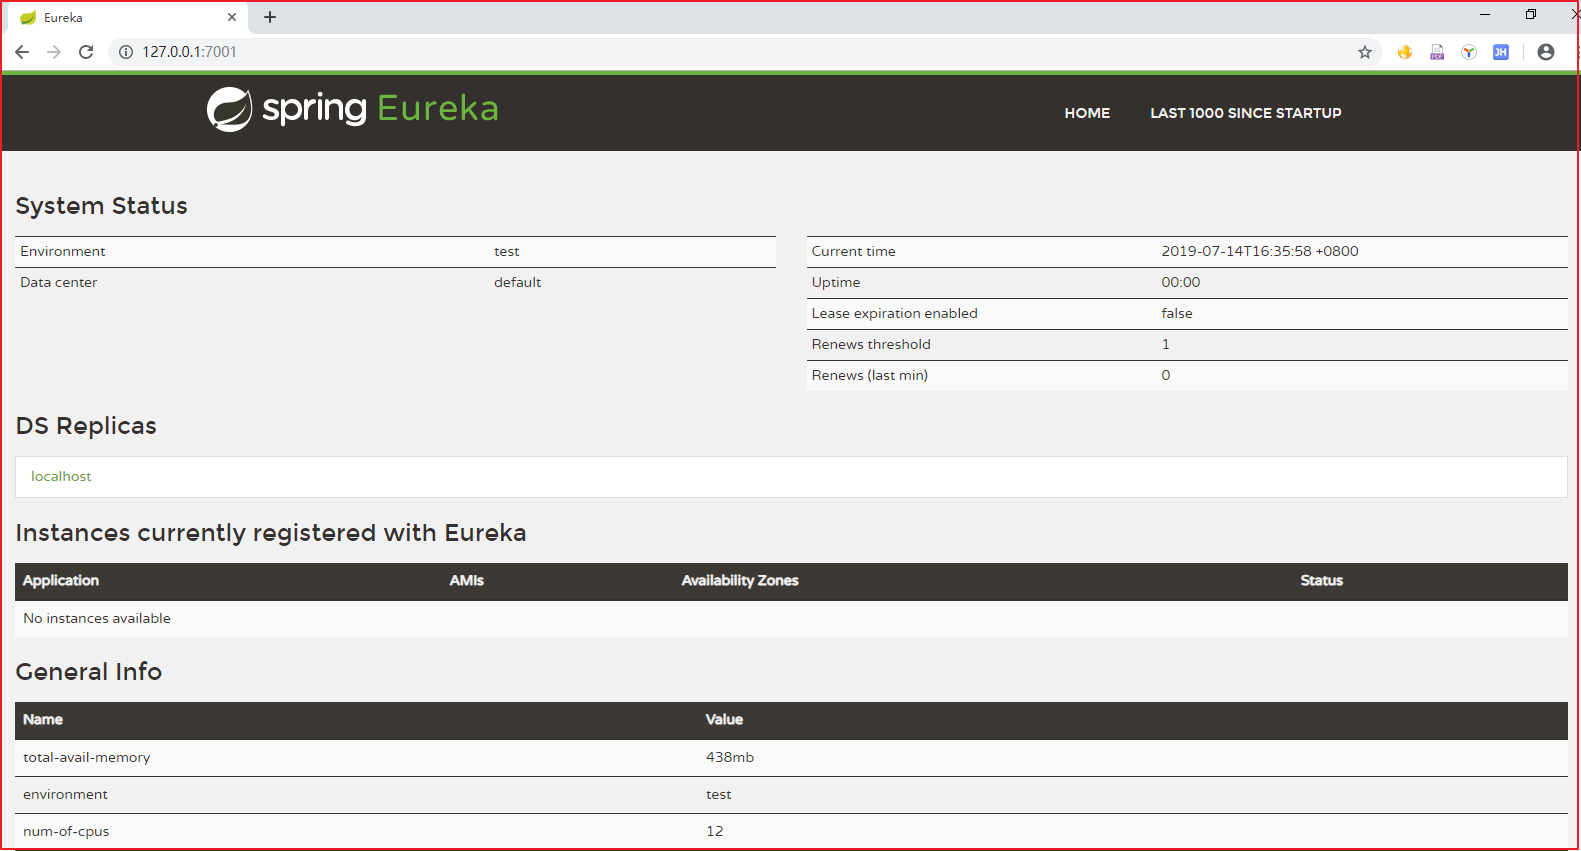
Task: Open LAST 1000 SINCE STARTUP page
Action: [x=1245, y=113]
